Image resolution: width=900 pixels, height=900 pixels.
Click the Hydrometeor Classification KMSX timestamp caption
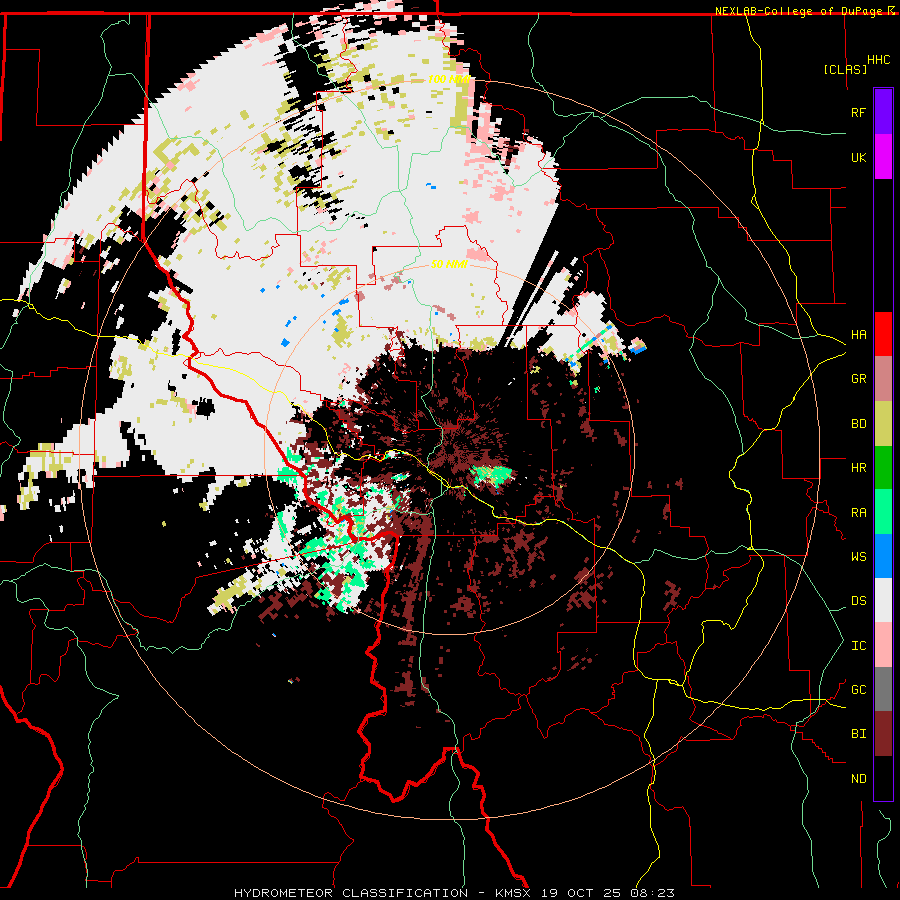(454, 893)
